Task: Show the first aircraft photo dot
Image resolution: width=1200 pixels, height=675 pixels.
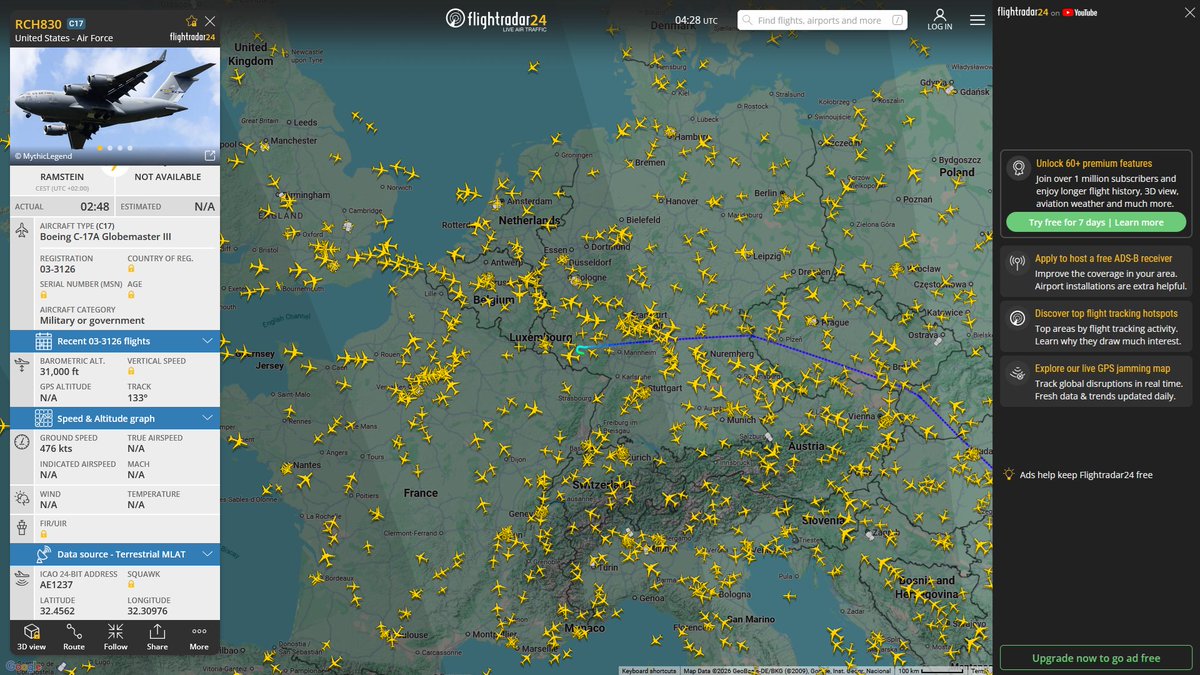Action: [99, 148]
